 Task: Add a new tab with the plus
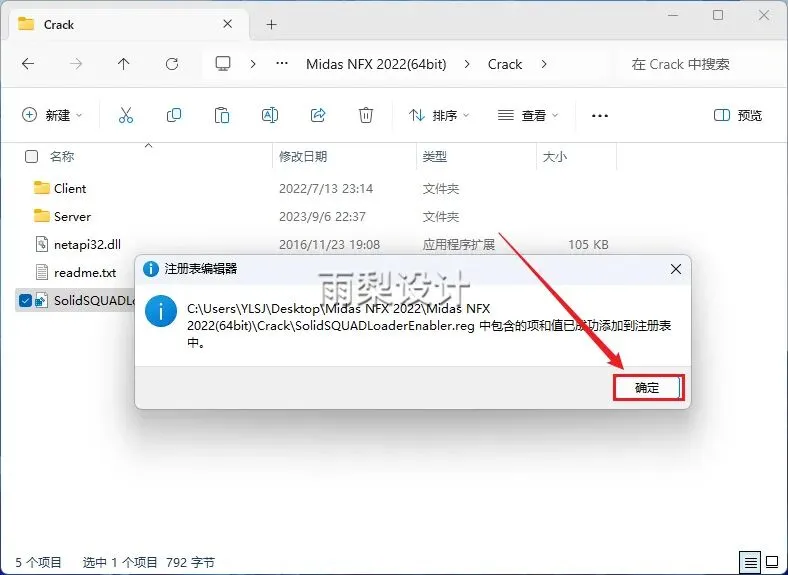271,24
